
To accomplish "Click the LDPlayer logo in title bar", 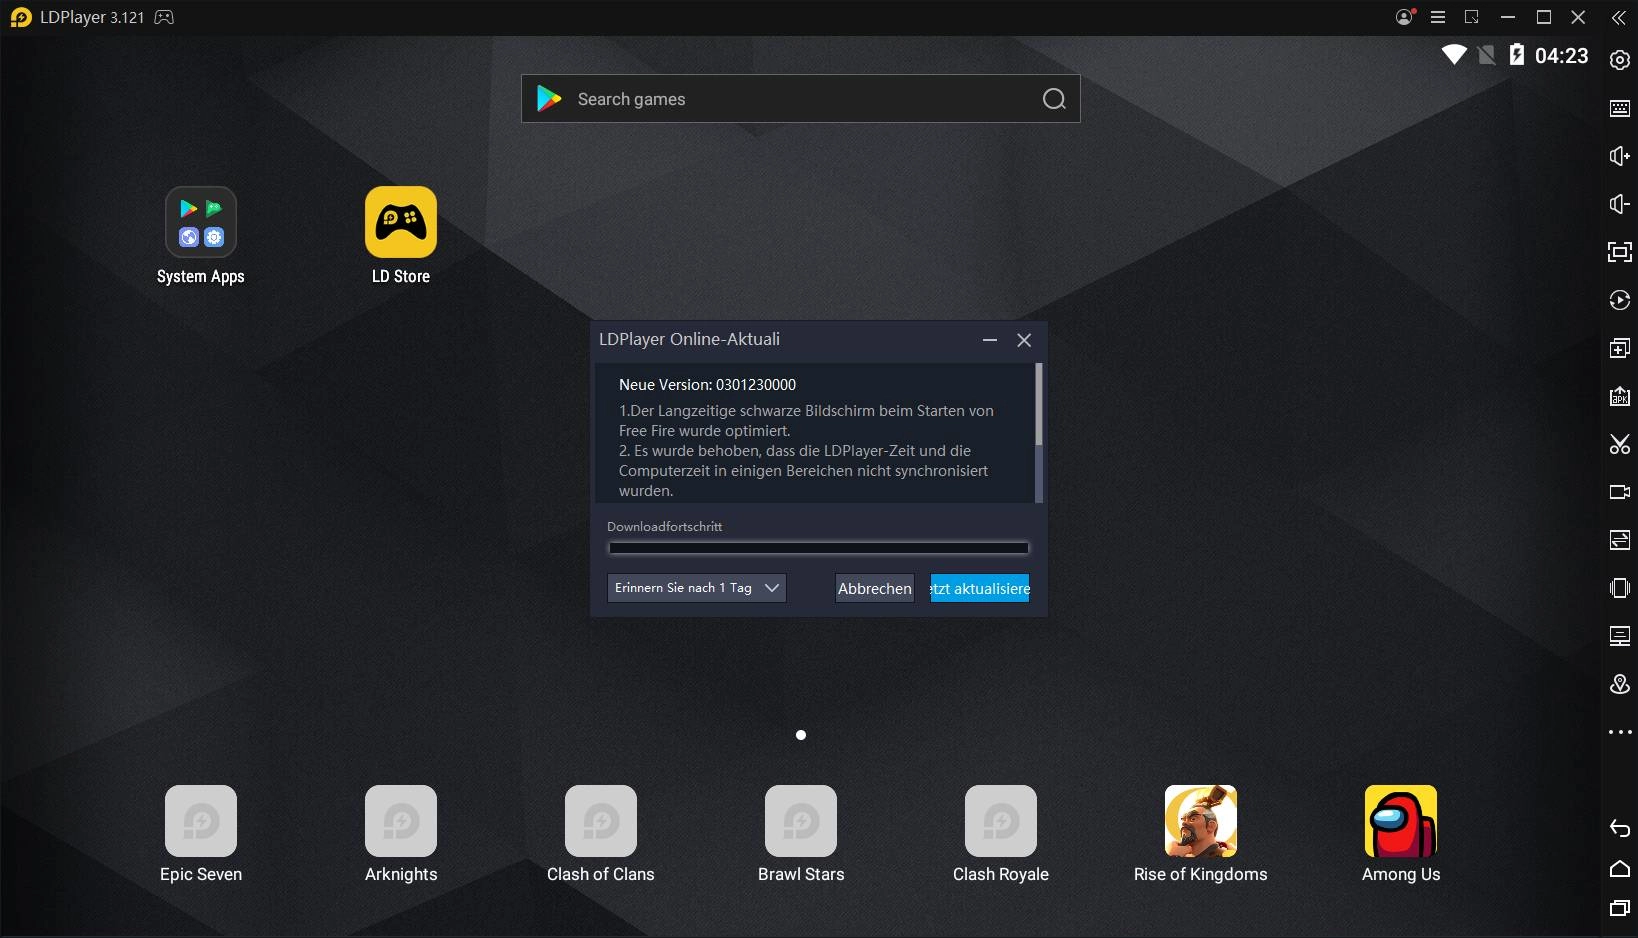I will click(x=21, y=17).
